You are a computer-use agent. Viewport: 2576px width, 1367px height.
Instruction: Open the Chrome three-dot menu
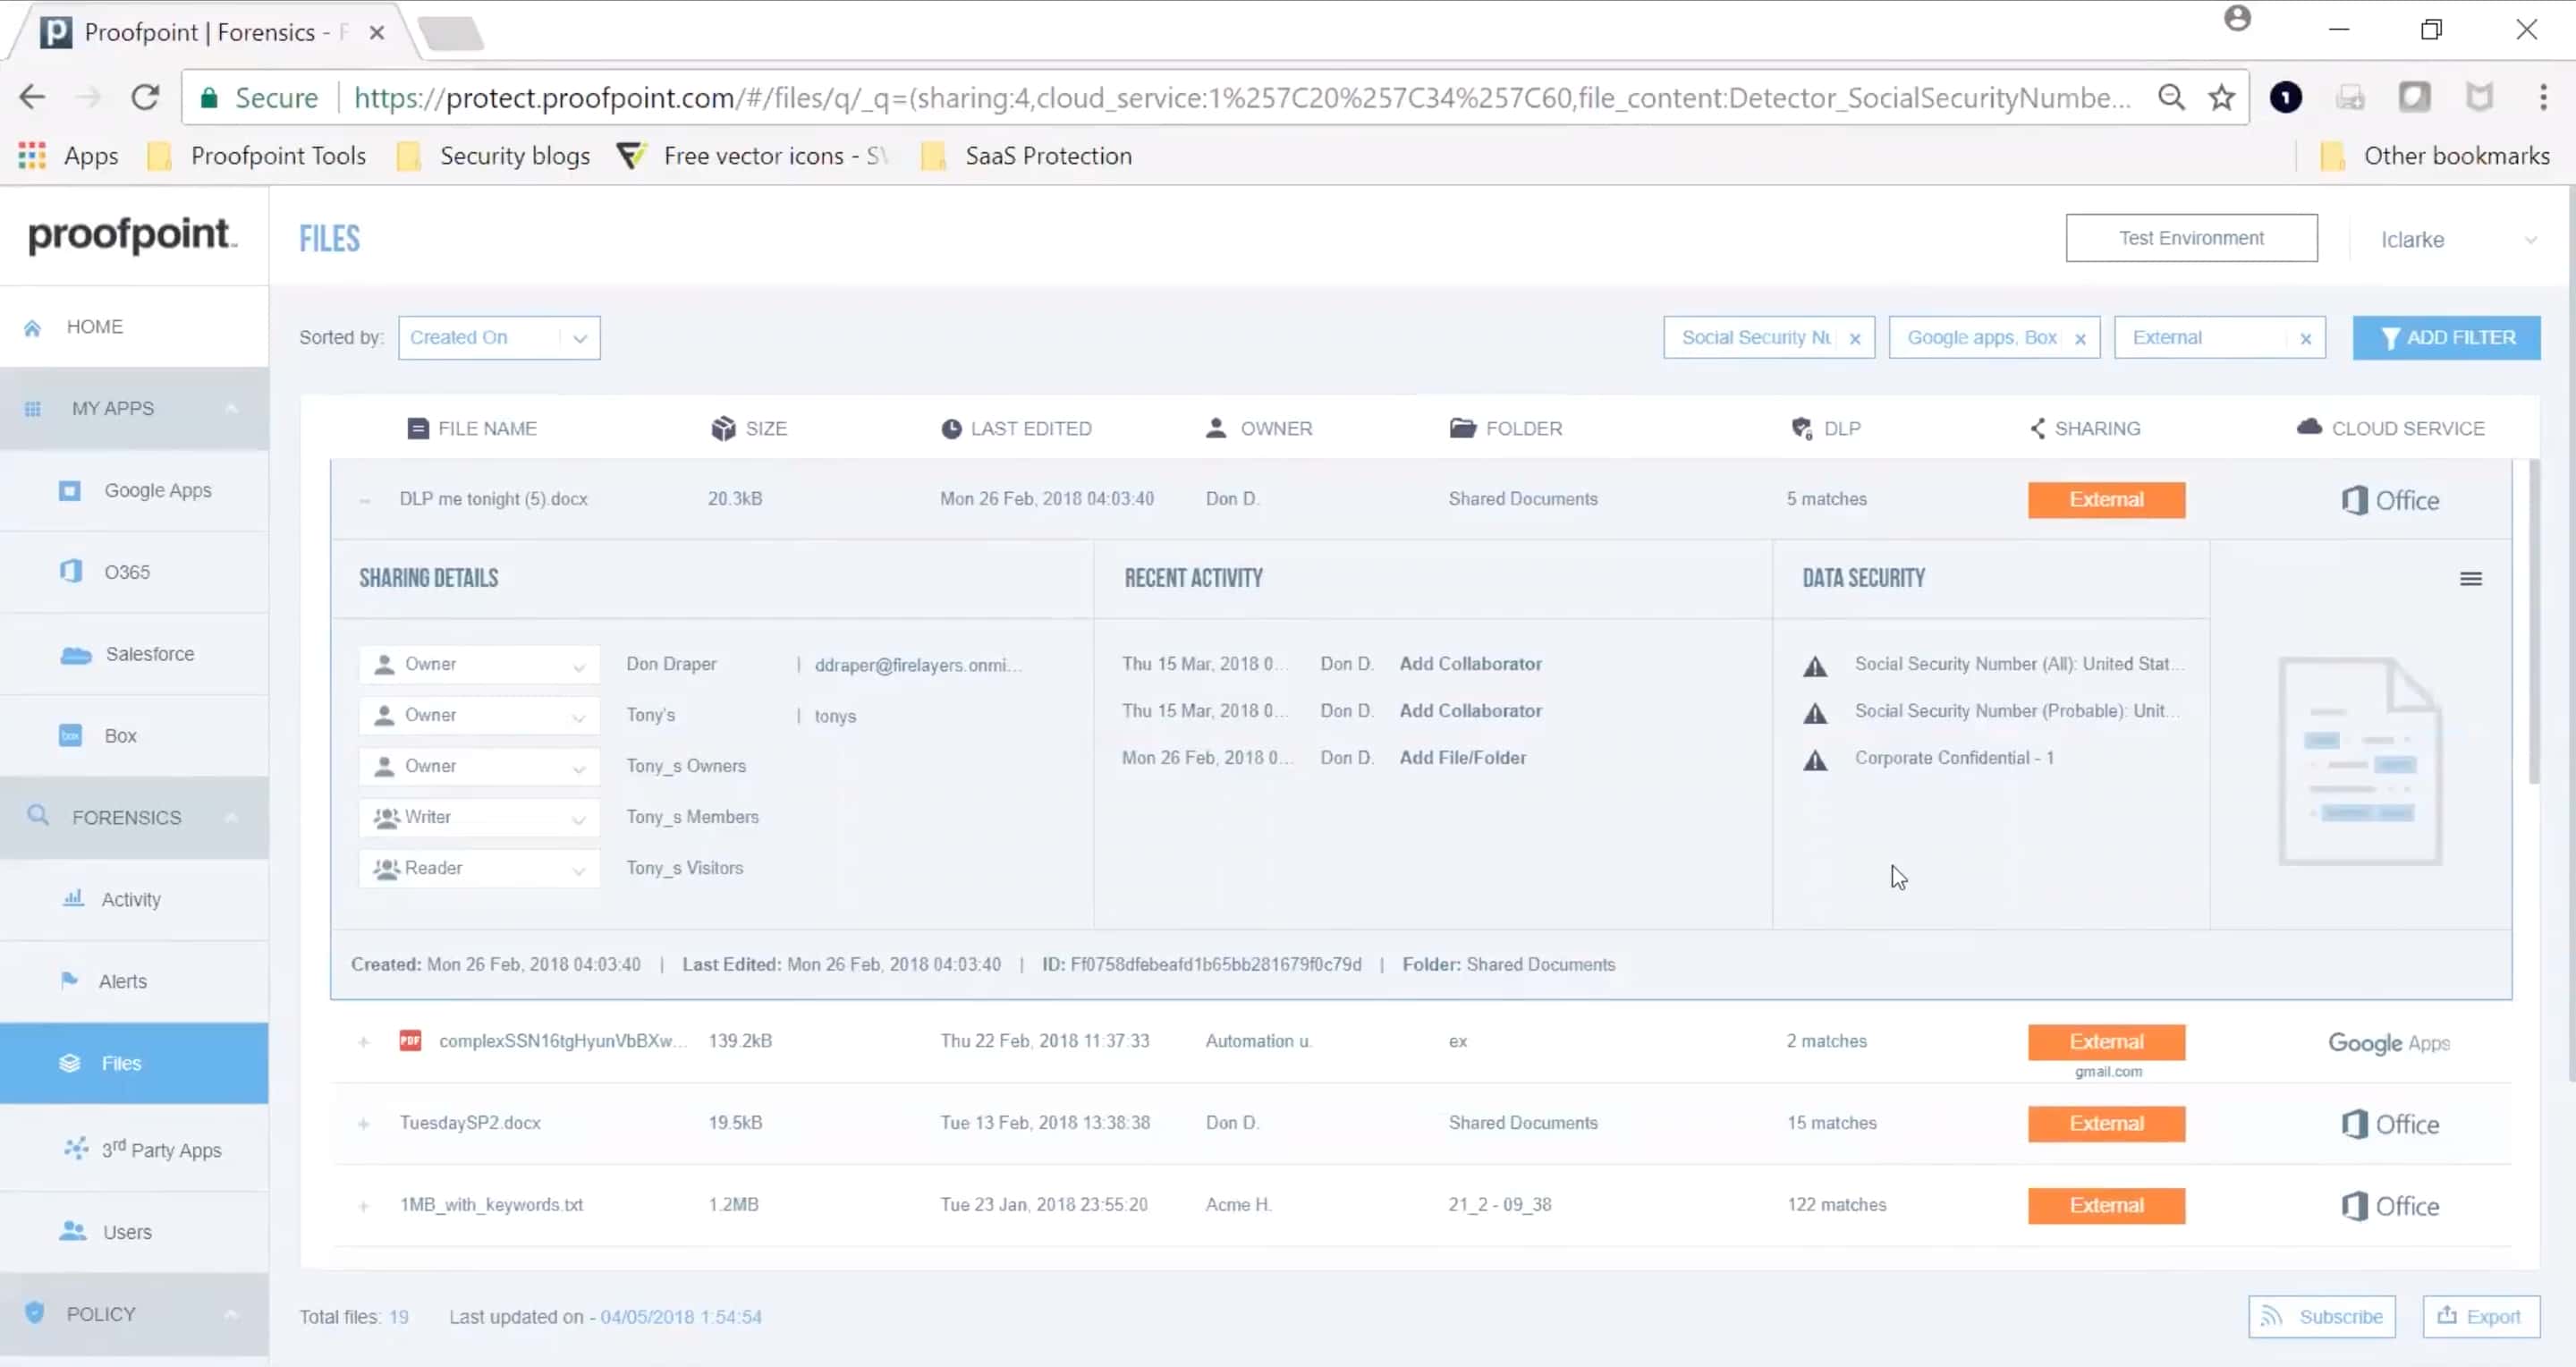pos(2543,97)
